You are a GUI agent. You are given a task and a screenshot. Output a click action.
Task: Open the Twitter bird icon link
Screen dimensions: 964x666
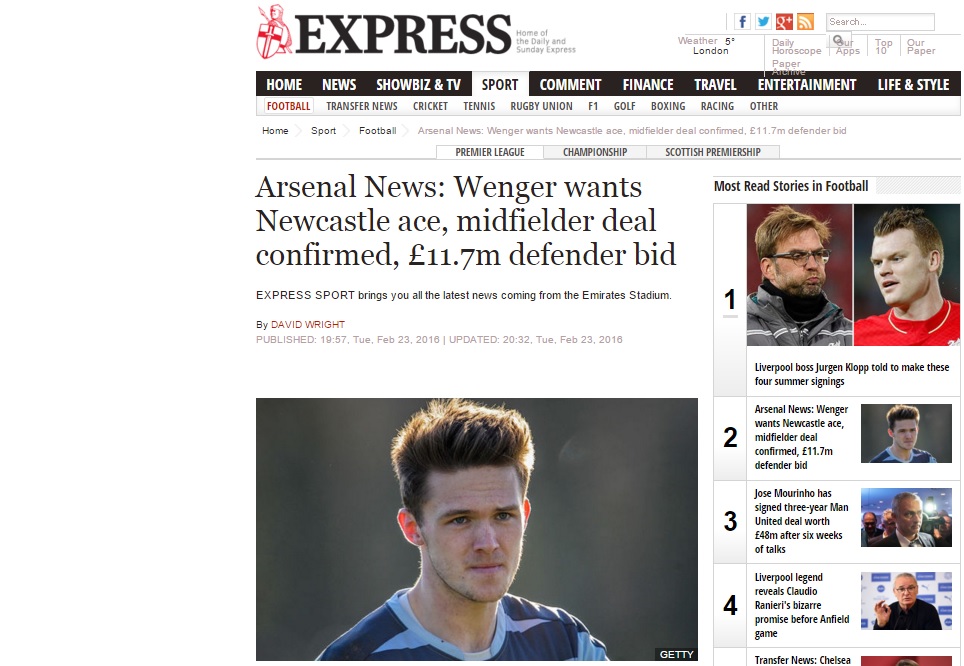pos(763,22)
